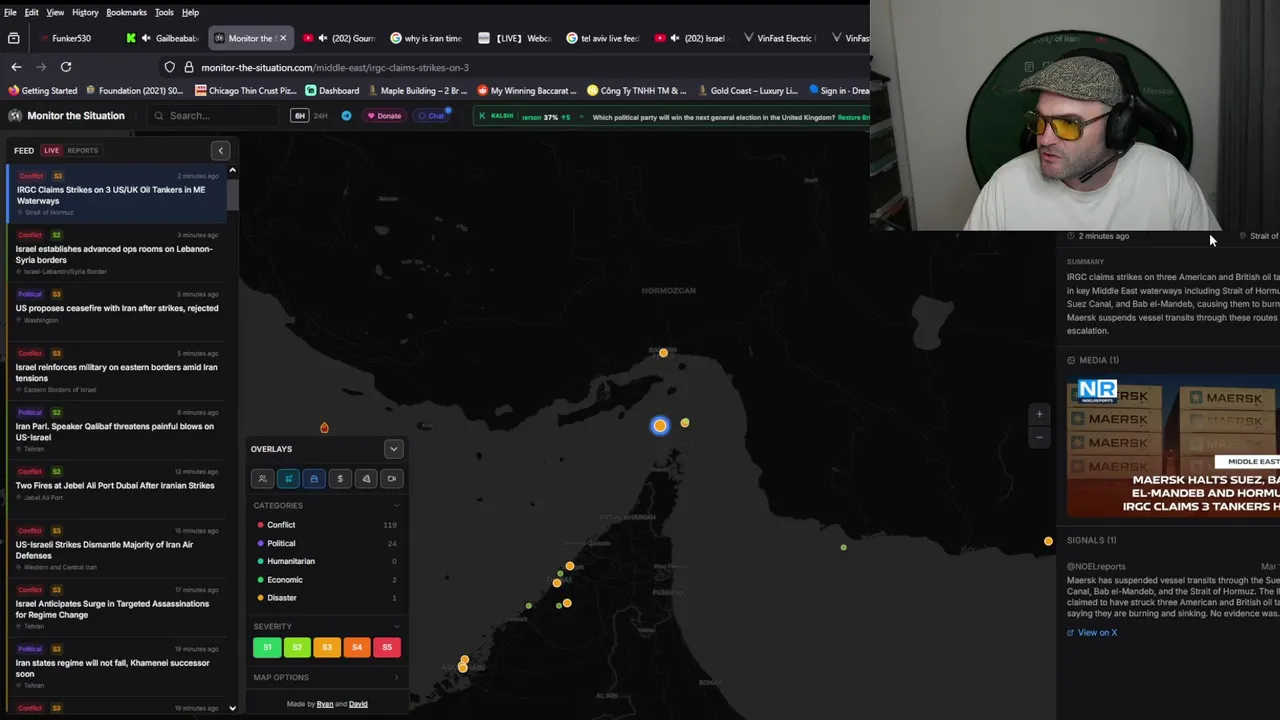Screen dimensions: 1280x720
Task: Filter by S3 severity swatch
Action: 327,648
